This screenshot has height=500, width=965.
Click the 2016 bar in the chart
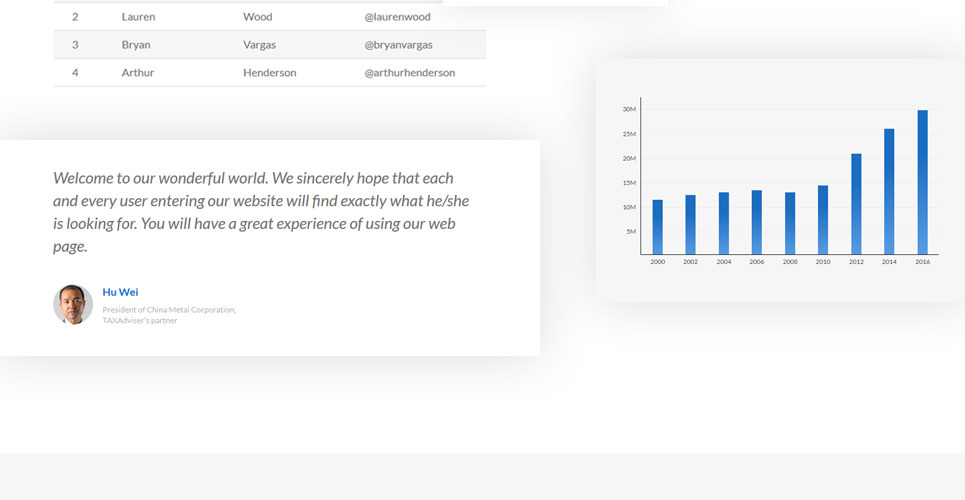[922, 182]
